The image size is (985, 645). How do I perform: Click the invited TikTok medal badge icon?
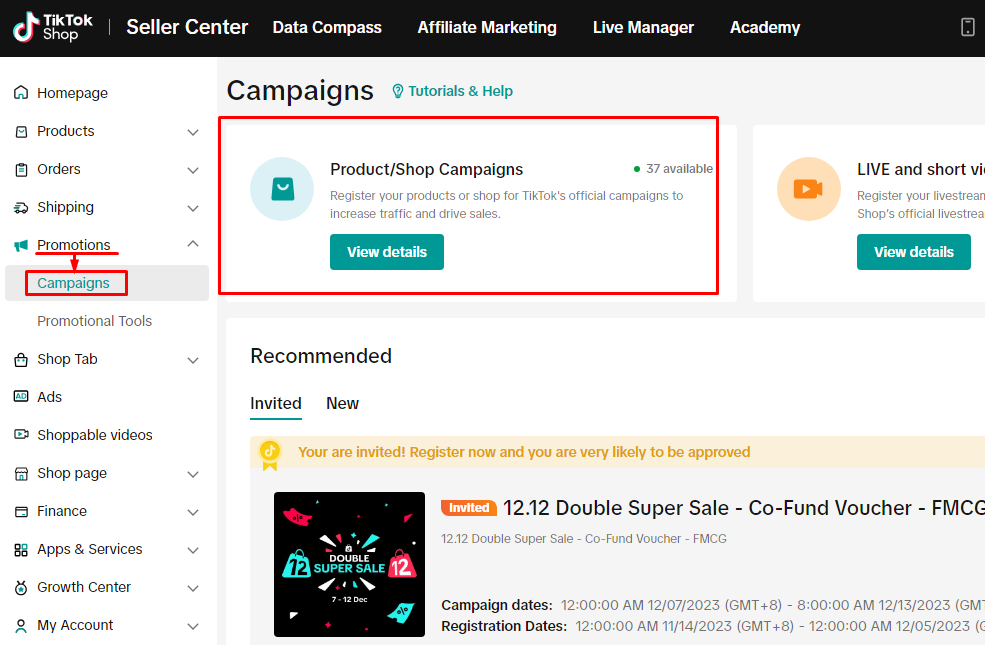(x=270, y=455)
